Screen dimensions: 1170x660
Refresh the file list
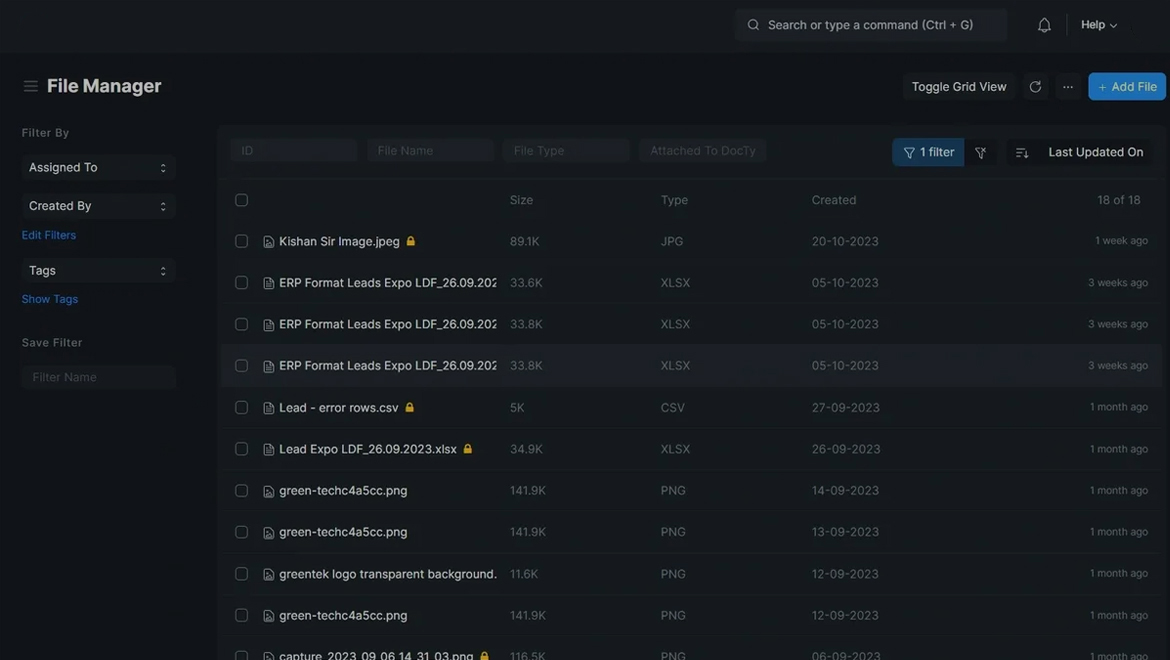[1035, 87]
